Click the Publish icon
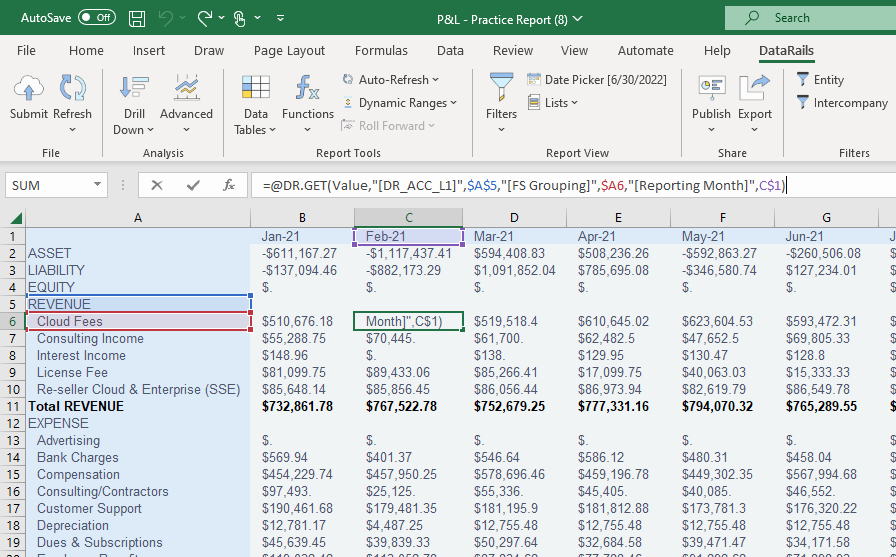This screenshot has height=557, width=896. coord(711,89)
